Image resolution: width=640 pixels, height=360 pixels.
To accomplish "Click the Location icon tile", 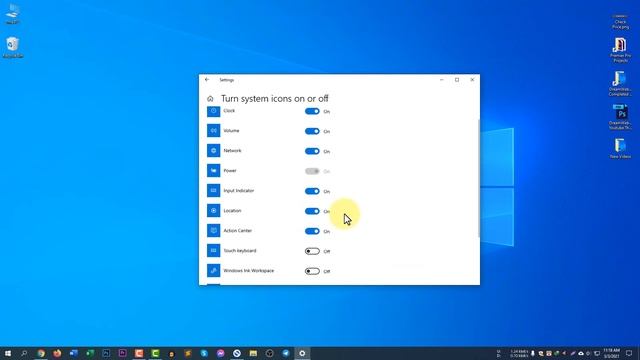I will (x=213, y=211).
